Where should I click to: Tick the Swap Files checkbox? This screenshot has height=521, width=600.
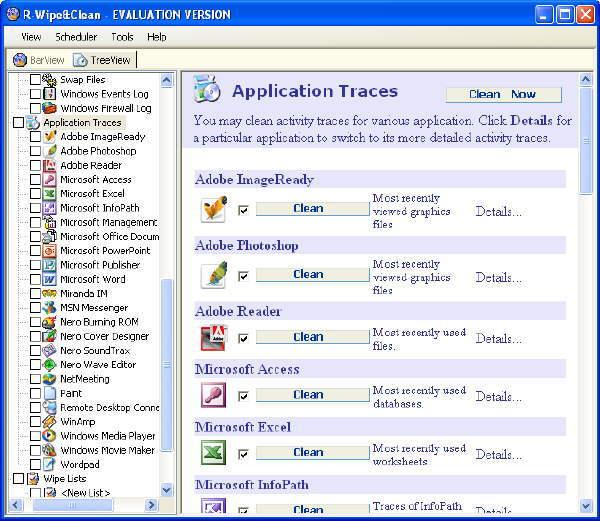click(35, 80)
